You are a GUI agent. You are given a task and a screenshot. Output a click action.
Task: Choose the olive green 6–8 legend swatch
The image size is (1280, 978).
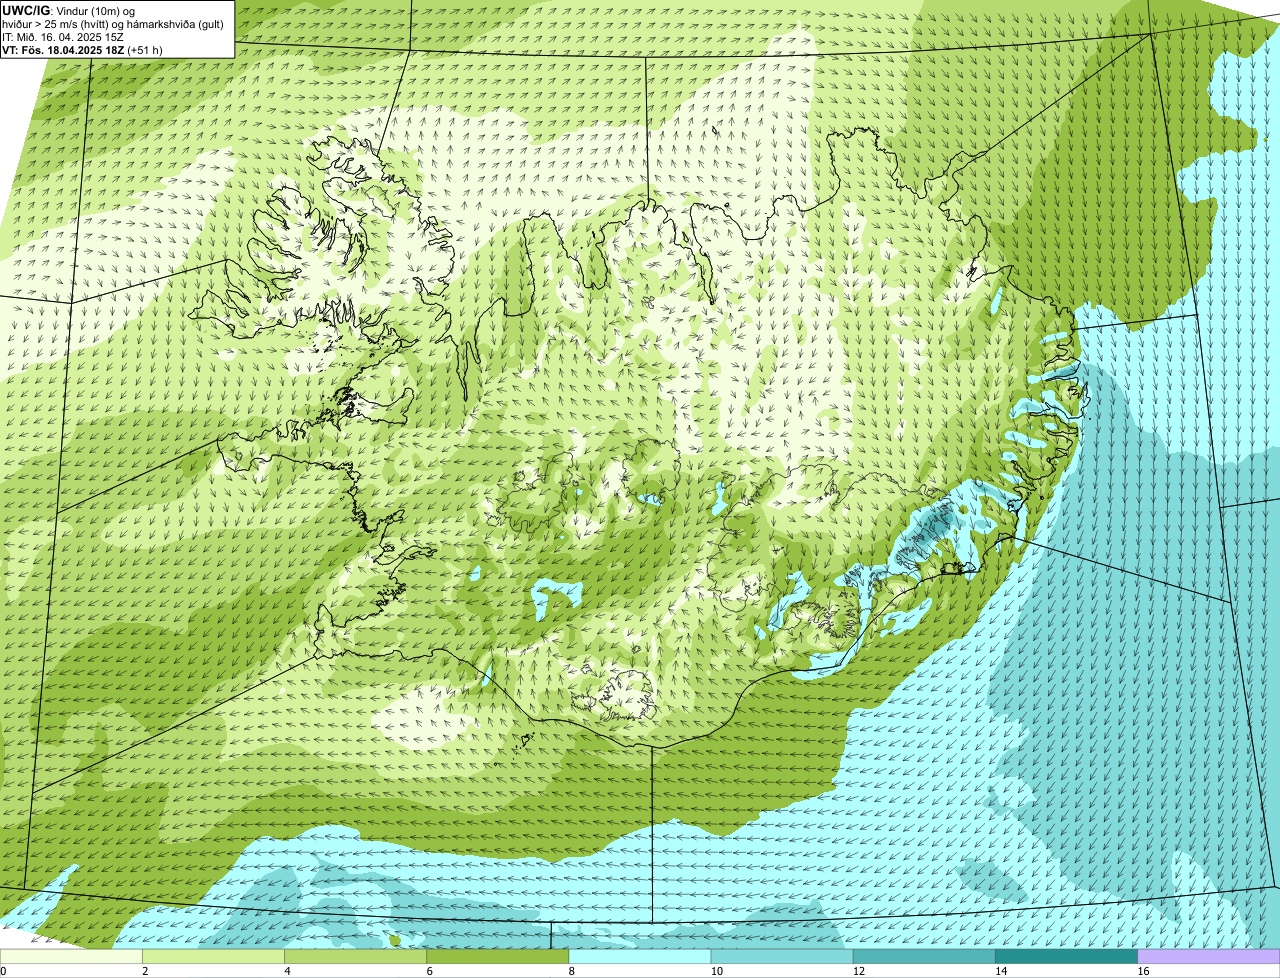[x=499, y=957]
